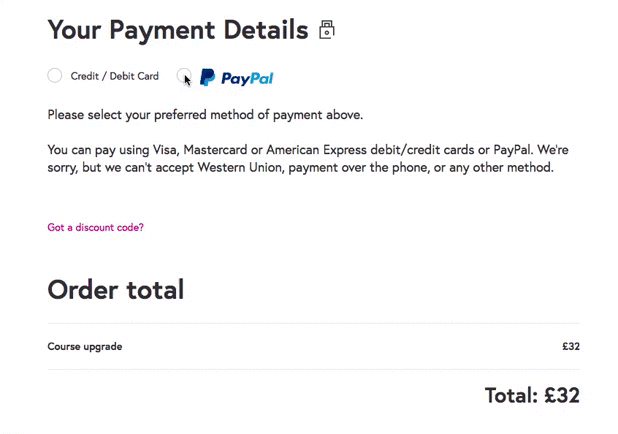Click the "Order total" heading

(x=115, y=290)
